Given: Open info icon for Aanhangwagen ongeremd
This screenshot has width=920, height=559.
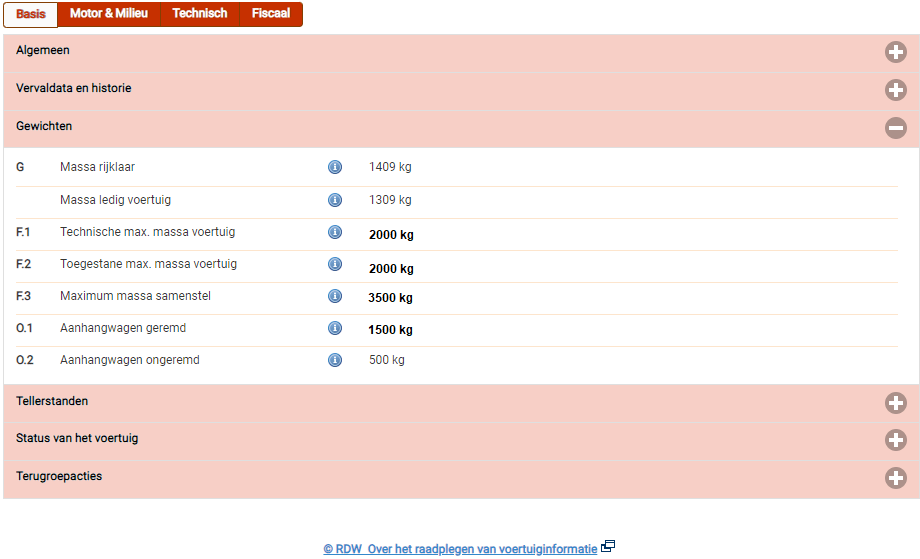Looking at the screenshot, I should click(335, 360).
